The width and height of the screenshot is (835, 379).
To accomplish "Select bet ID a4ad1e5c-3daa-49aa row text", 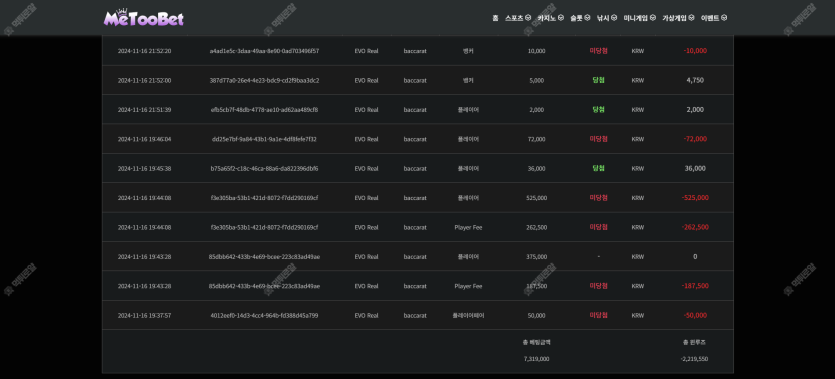I will pyautogui.click(x=264, y=51).
